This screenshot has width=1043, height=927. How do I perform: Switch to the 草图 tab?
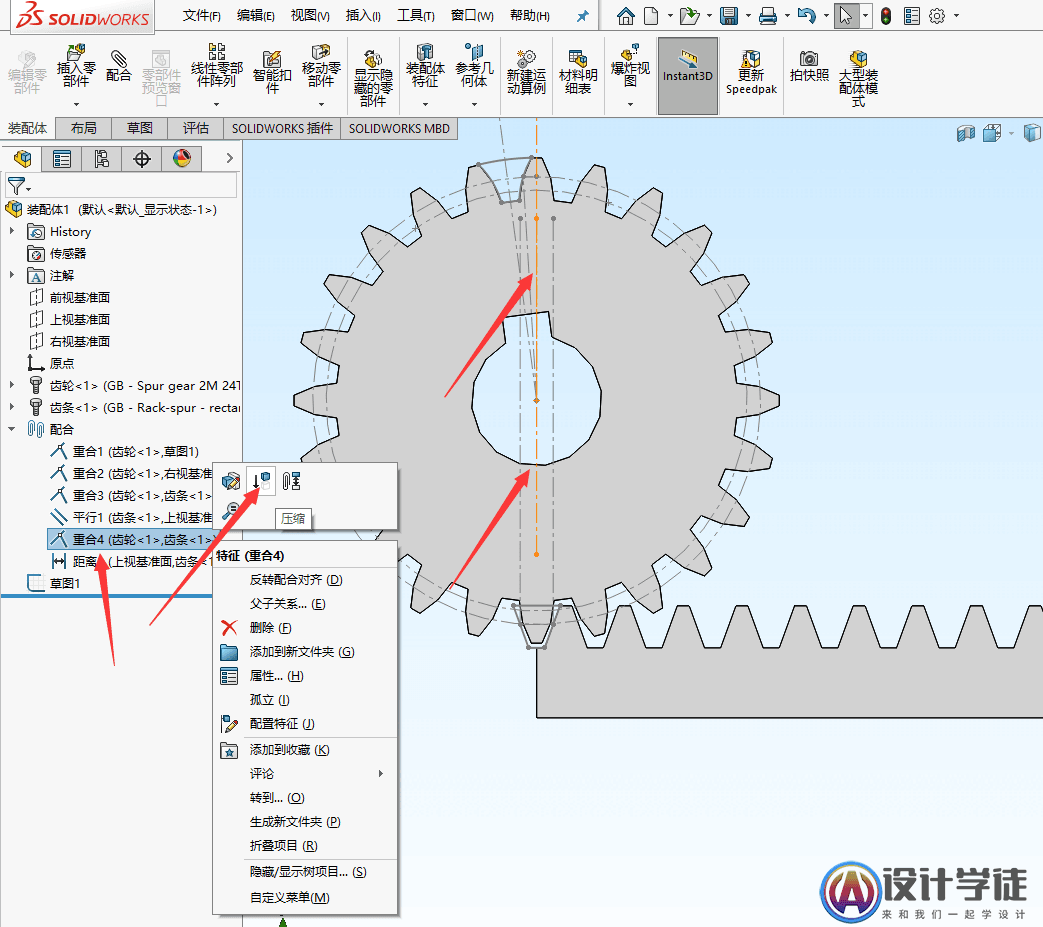140,128
